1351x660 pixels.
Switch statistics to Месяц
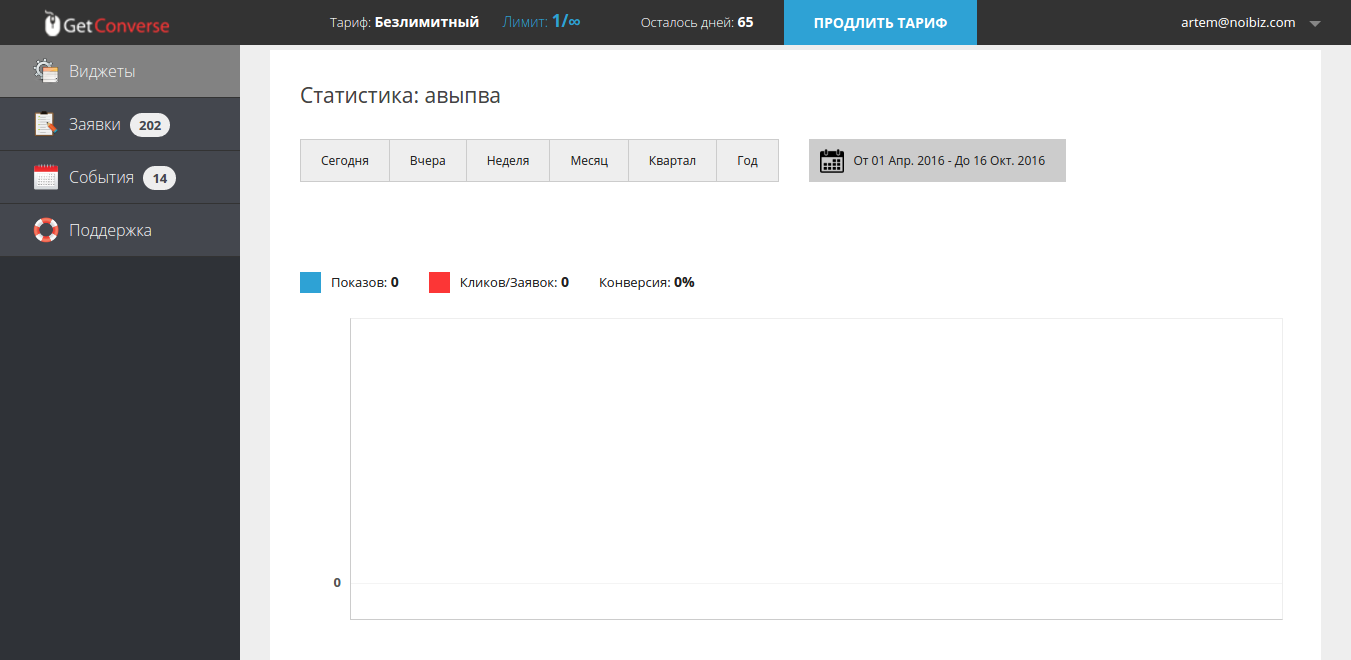(589, 160)
